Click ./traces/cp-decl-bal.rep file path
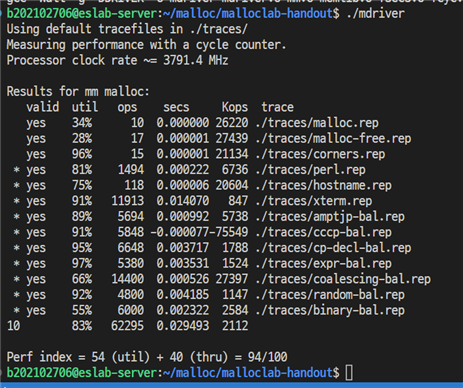This screenshot has height=388, width=463. pyautogui.click(x=333, y=248)
